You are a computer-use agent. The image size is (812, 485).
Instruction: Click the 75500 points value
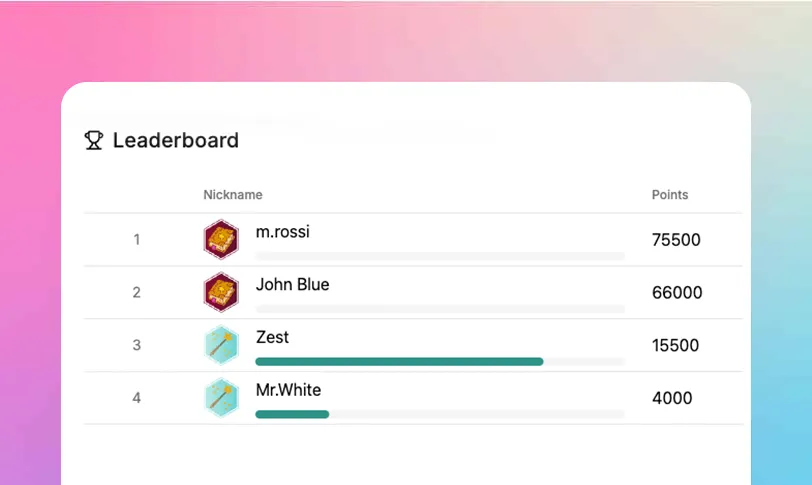click(676, 240)
